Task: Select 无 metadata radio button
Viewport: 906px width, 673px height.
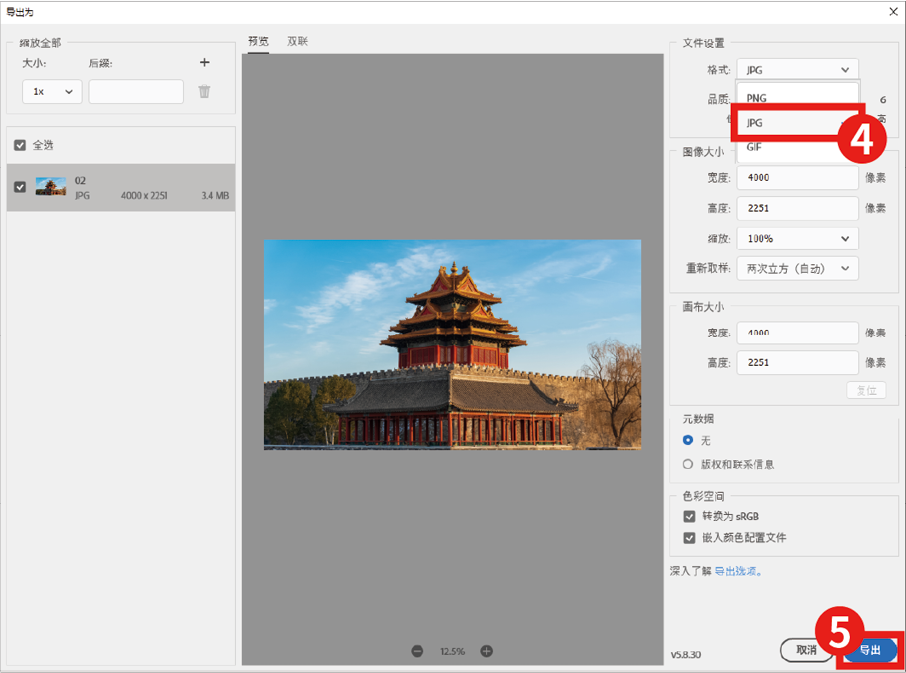Action: pyautogui.click(x=688, y=441)
